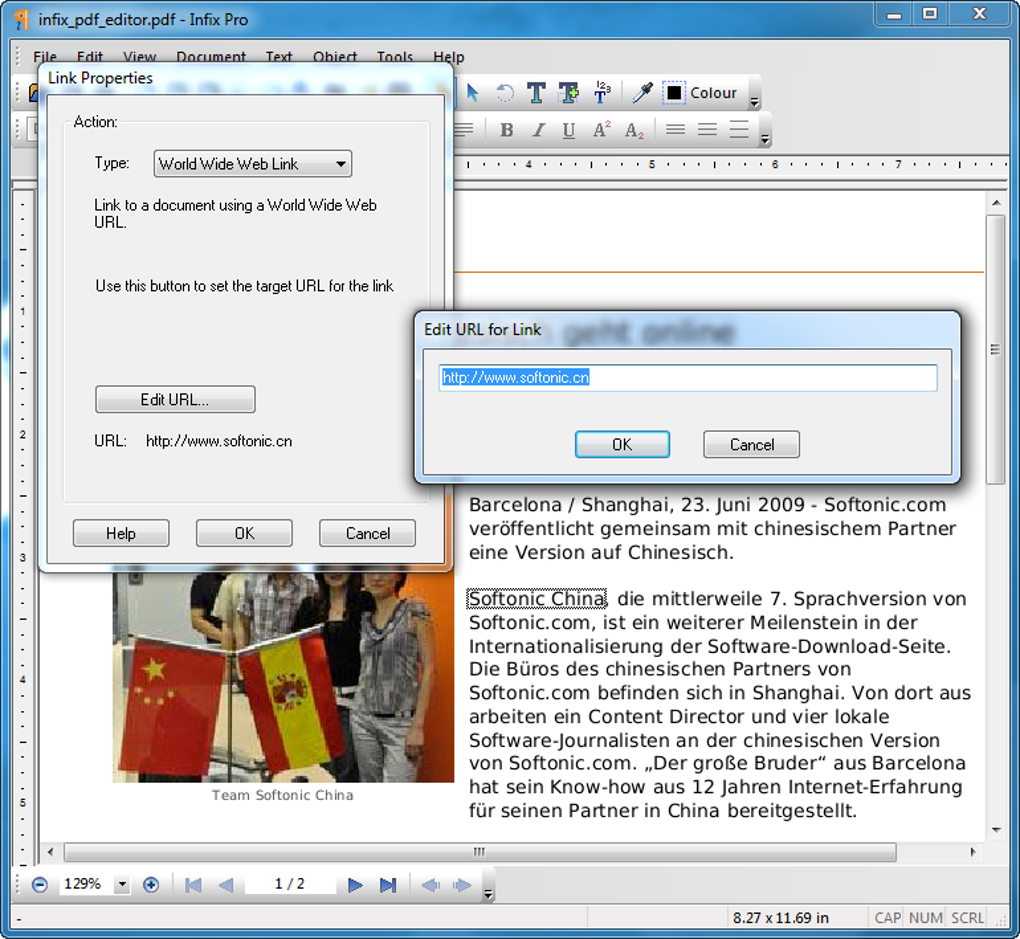This screenshot has height=939, width=1020.
Task: Toggle Italic text formatting
Action: (x=538, y=130)
